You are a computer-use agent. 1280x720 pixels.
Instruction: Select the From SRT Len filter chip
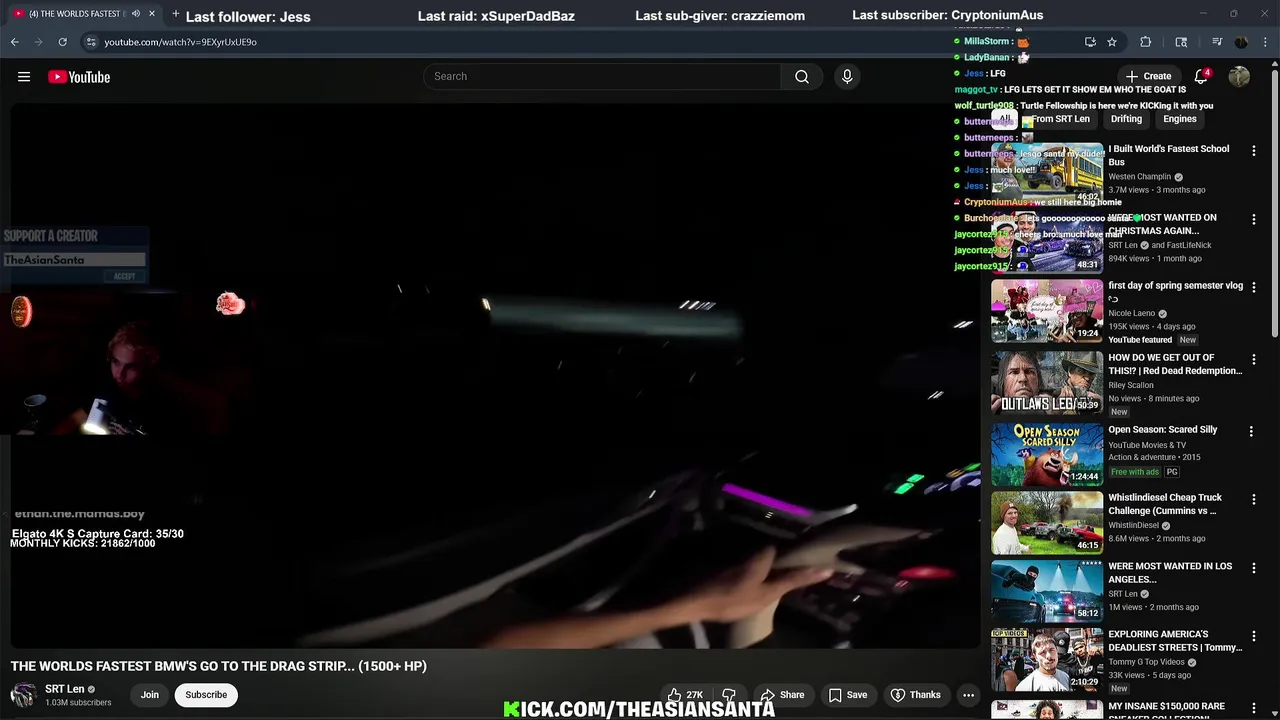pos(1061,119)
